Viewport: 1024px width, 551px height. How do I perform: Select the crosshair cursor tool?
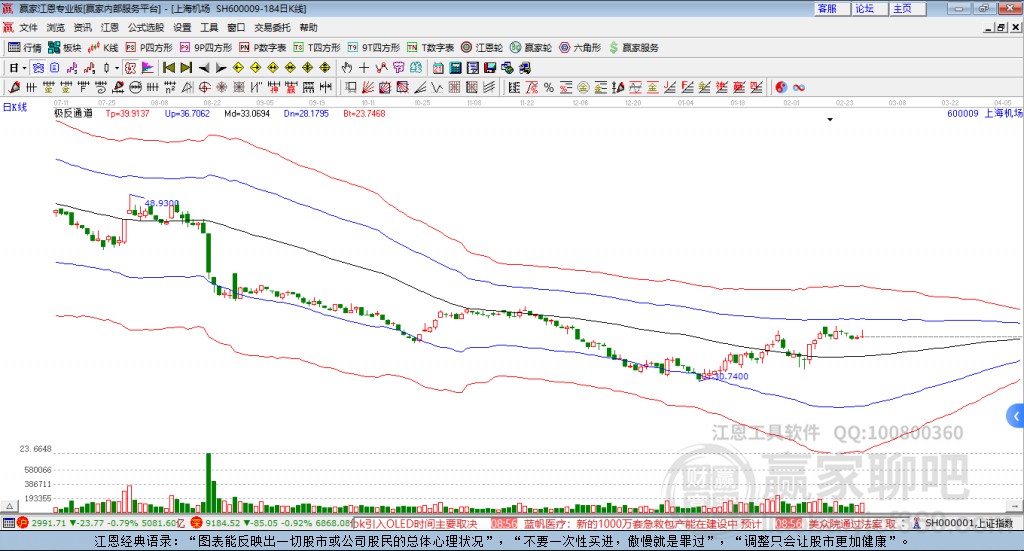[364, 68]
